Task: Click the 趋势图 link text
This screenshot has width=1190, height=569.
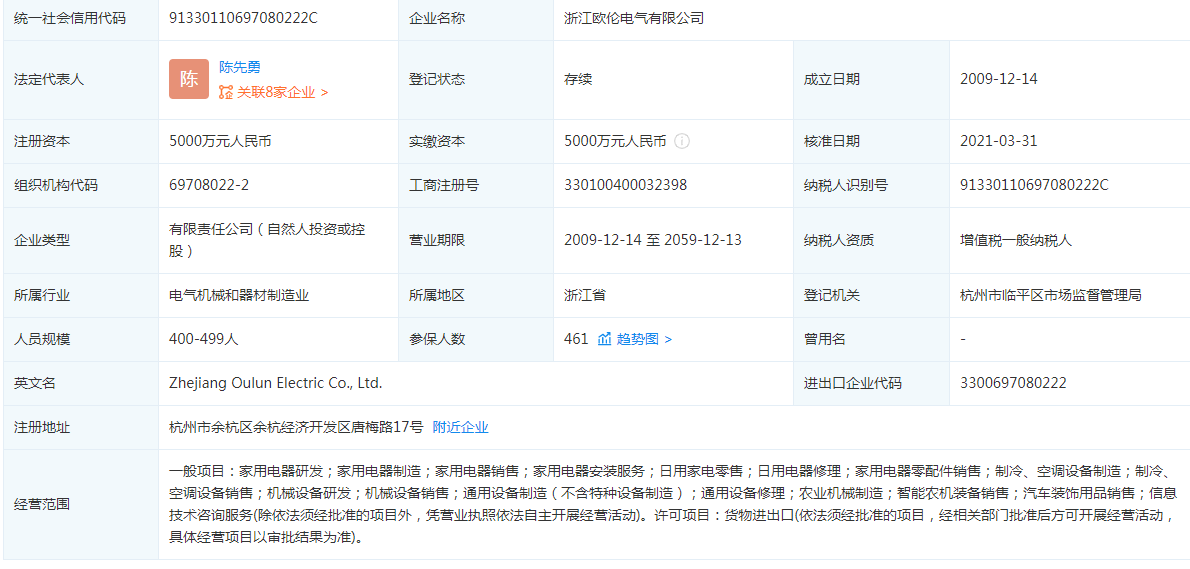Action: [x=638, y=339]
